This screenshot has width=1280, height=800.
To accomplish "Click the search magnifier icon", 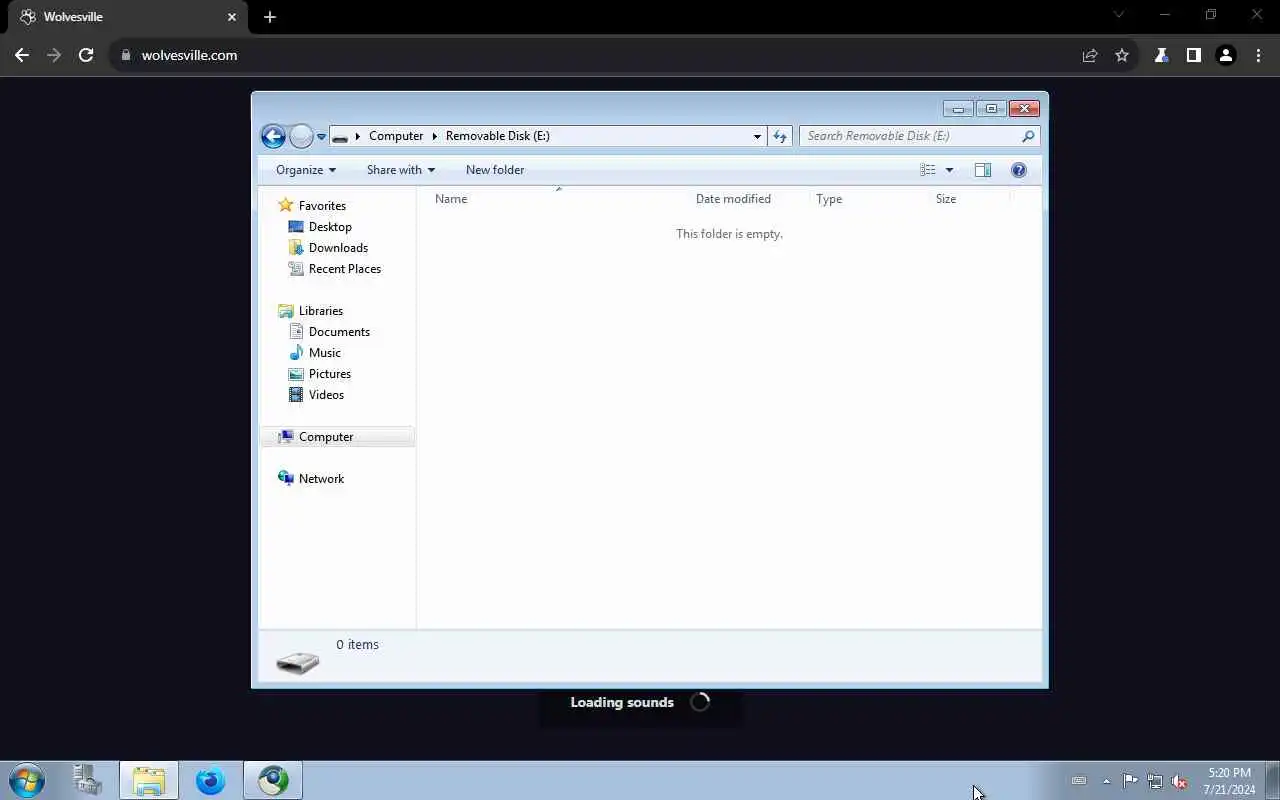I will [1028, 136].
